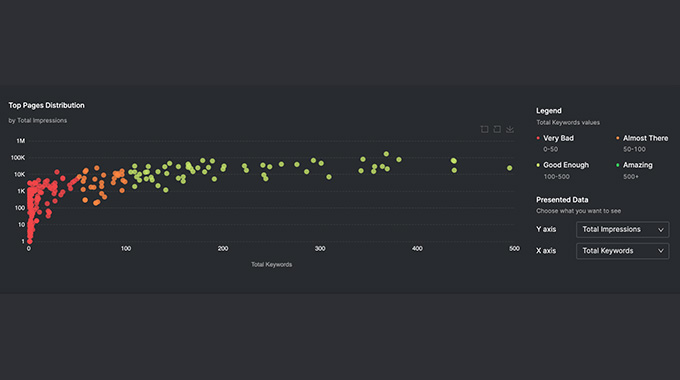The height and width of the screenshot is (380, 680).
Task: Click the 300 x-axis tick label
Action: coord(320,249)
